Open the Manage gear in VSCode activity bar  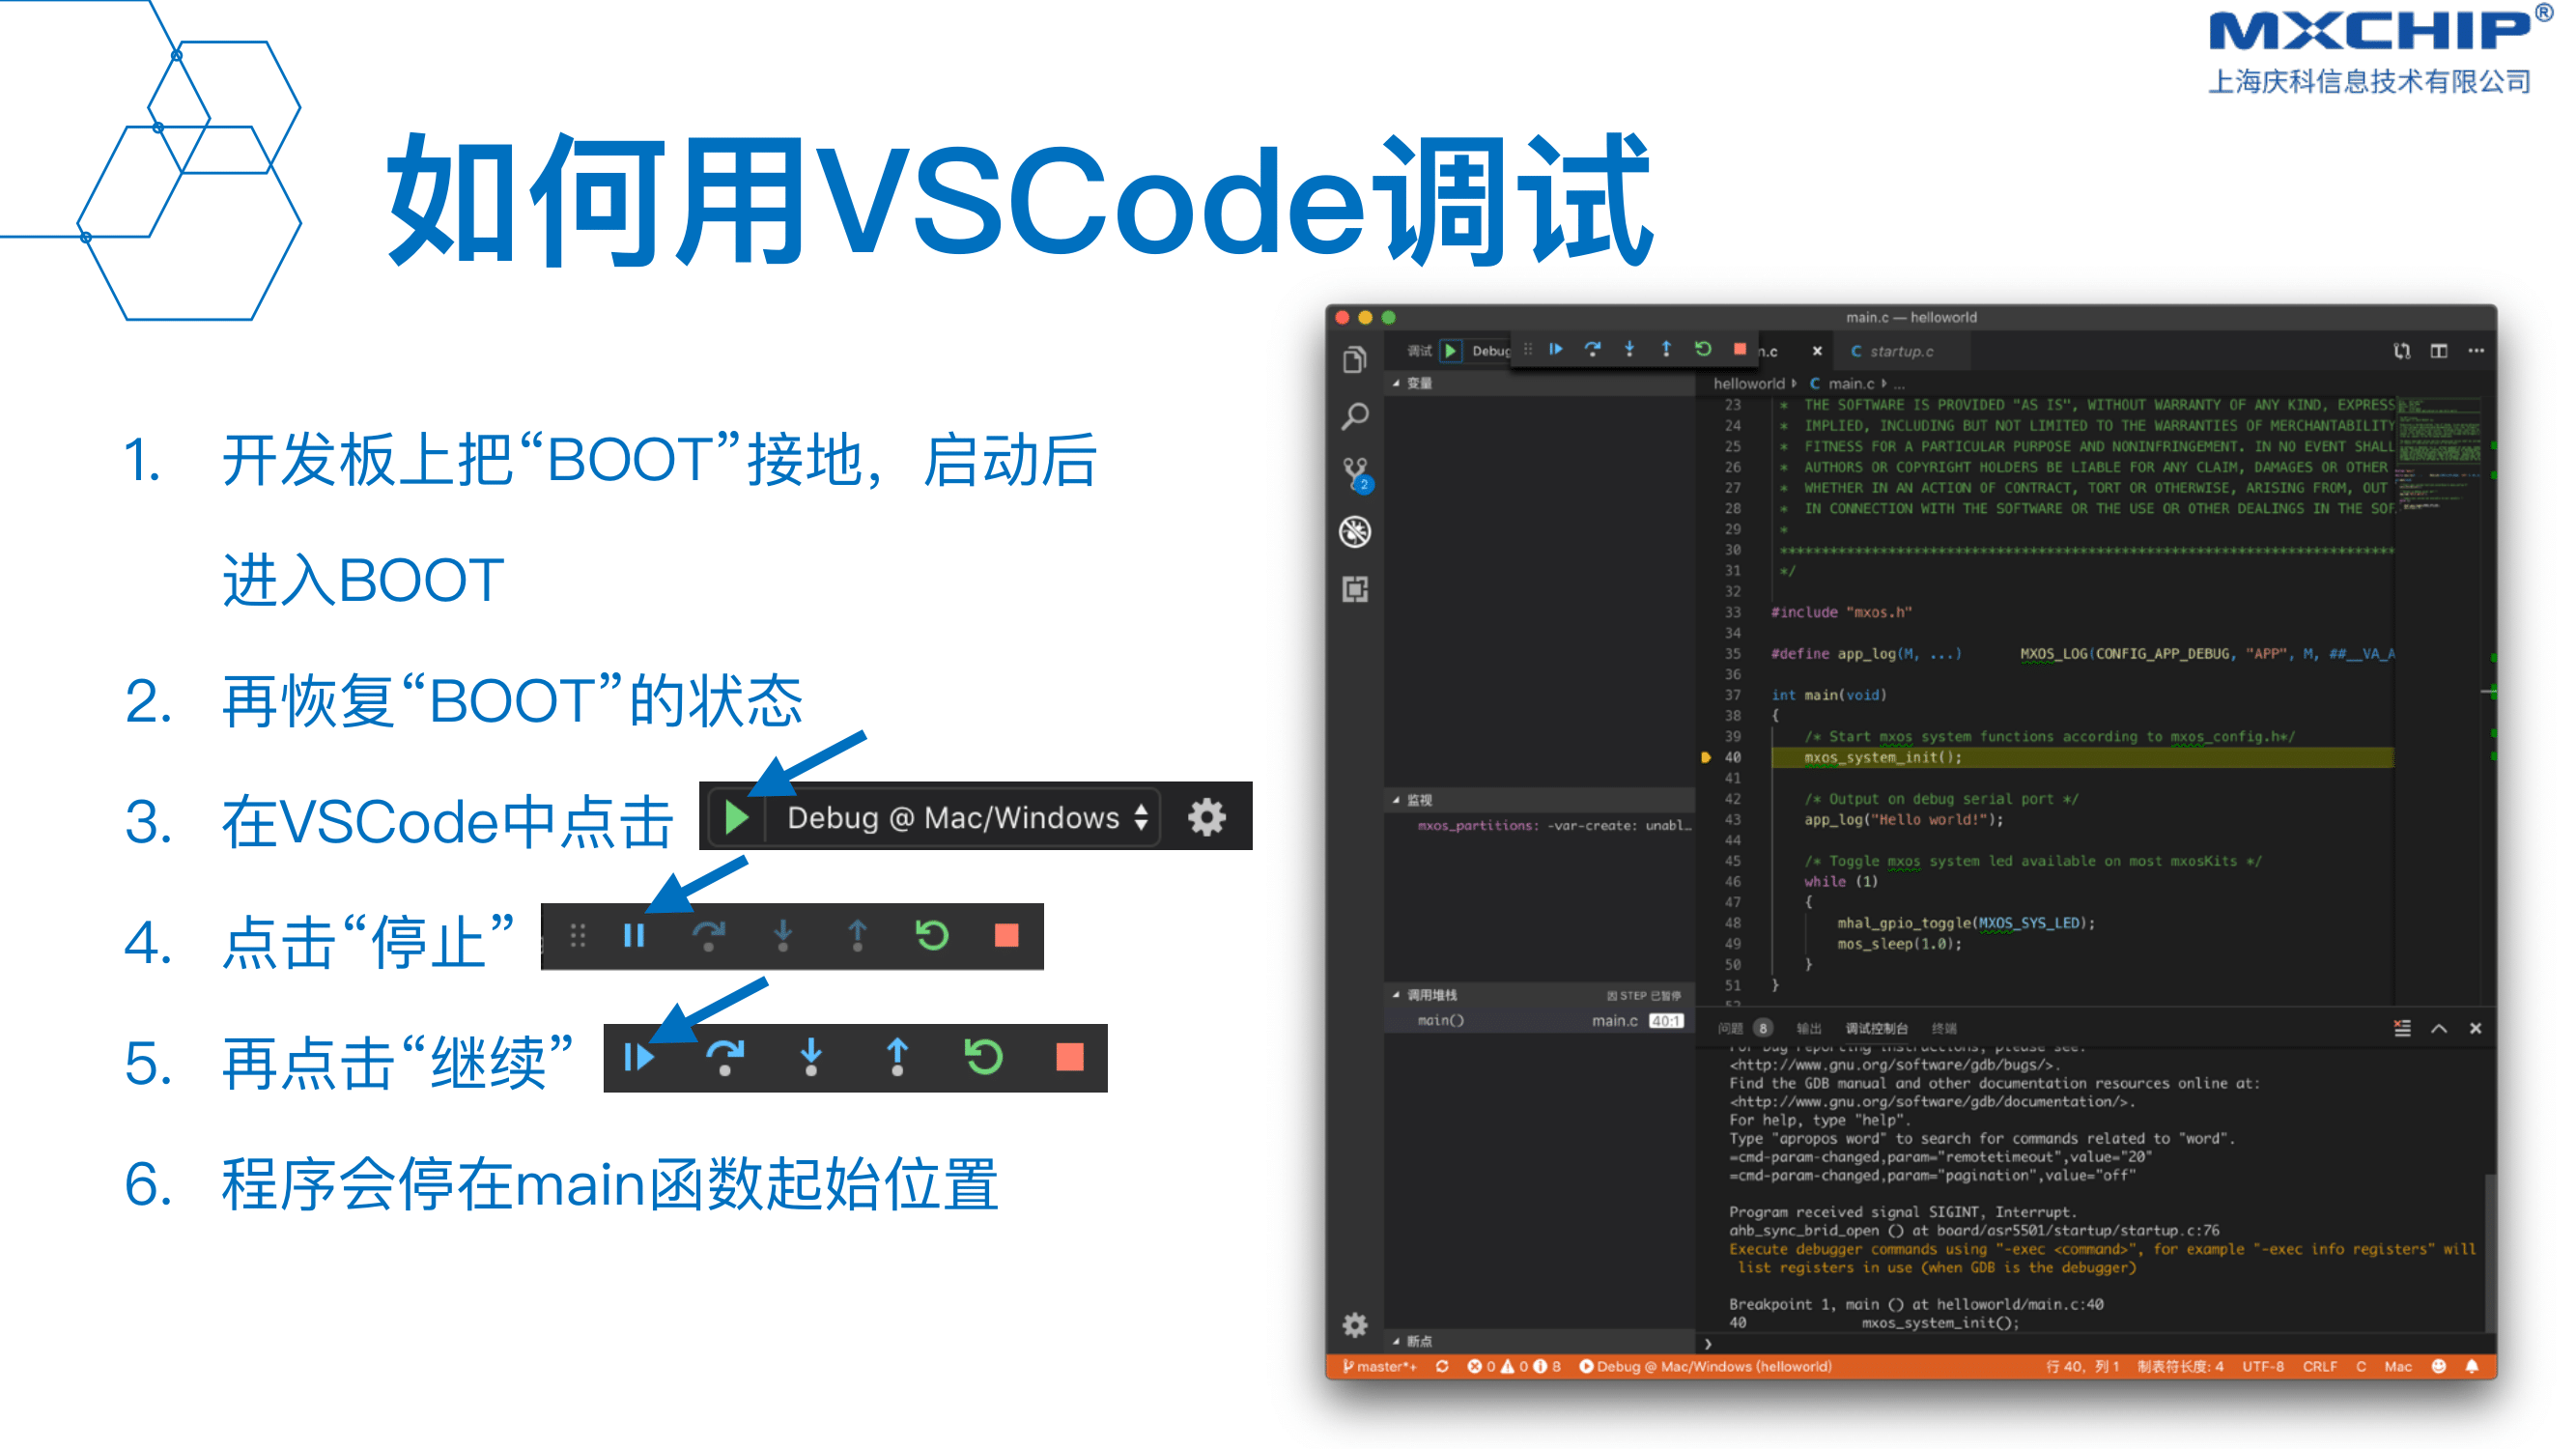click(1354, 1324)
